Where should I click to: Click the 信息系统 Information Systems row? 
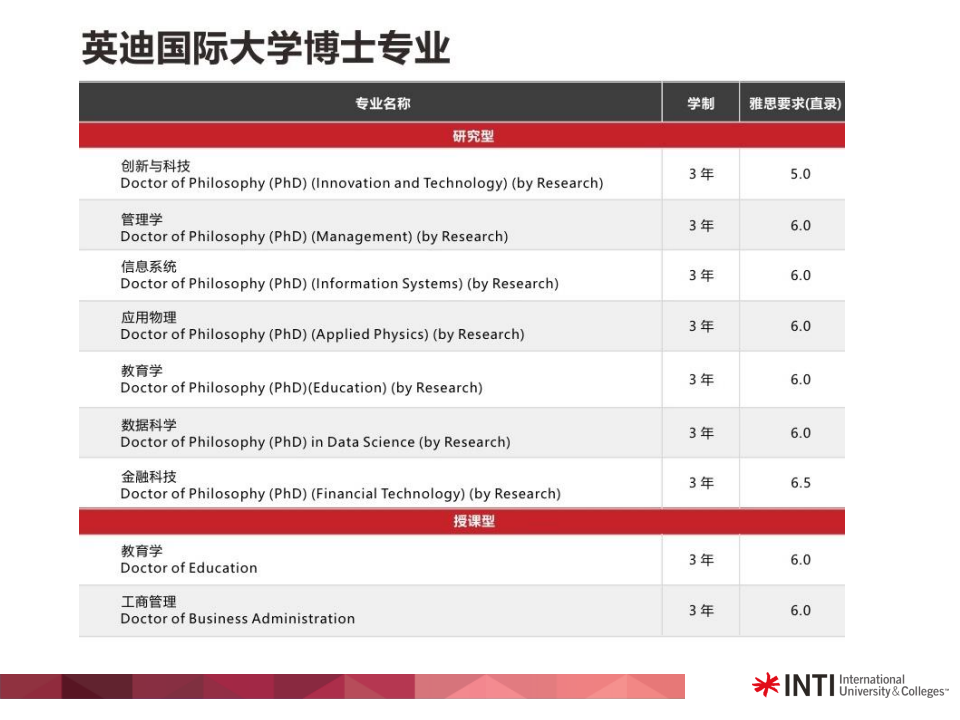pos(462,276)
